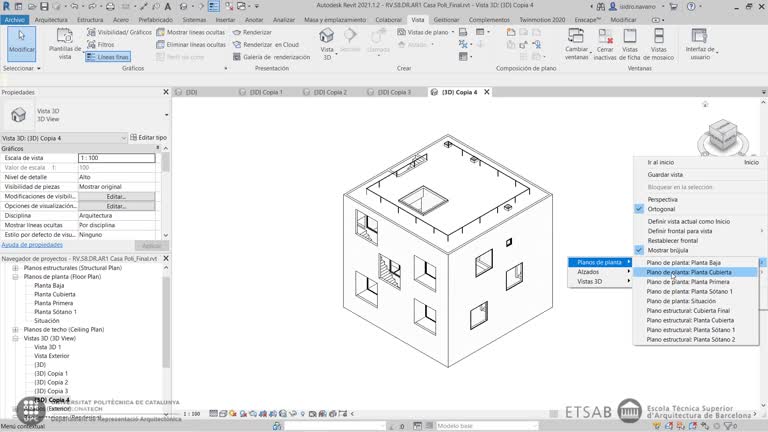
Task: Enable Perspectiva view mode
Action: (662, 199)
